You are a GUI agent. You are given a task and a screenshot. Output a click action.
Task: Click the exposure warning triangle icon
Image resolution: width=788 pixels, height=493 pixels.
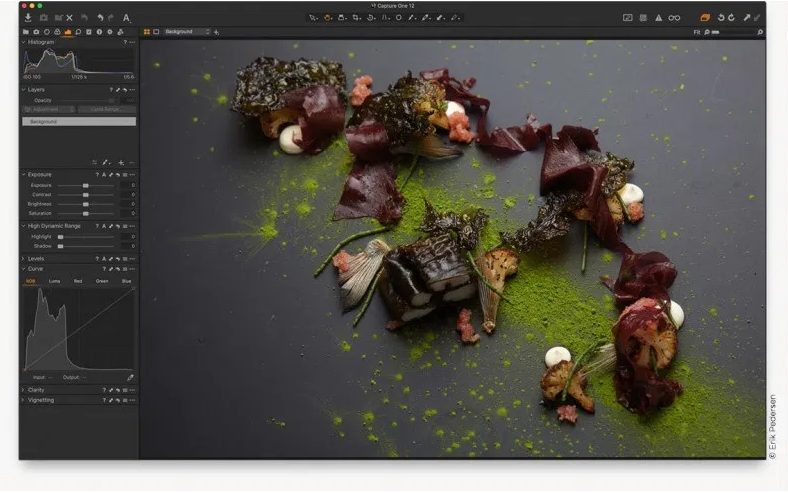pos(658,17)
